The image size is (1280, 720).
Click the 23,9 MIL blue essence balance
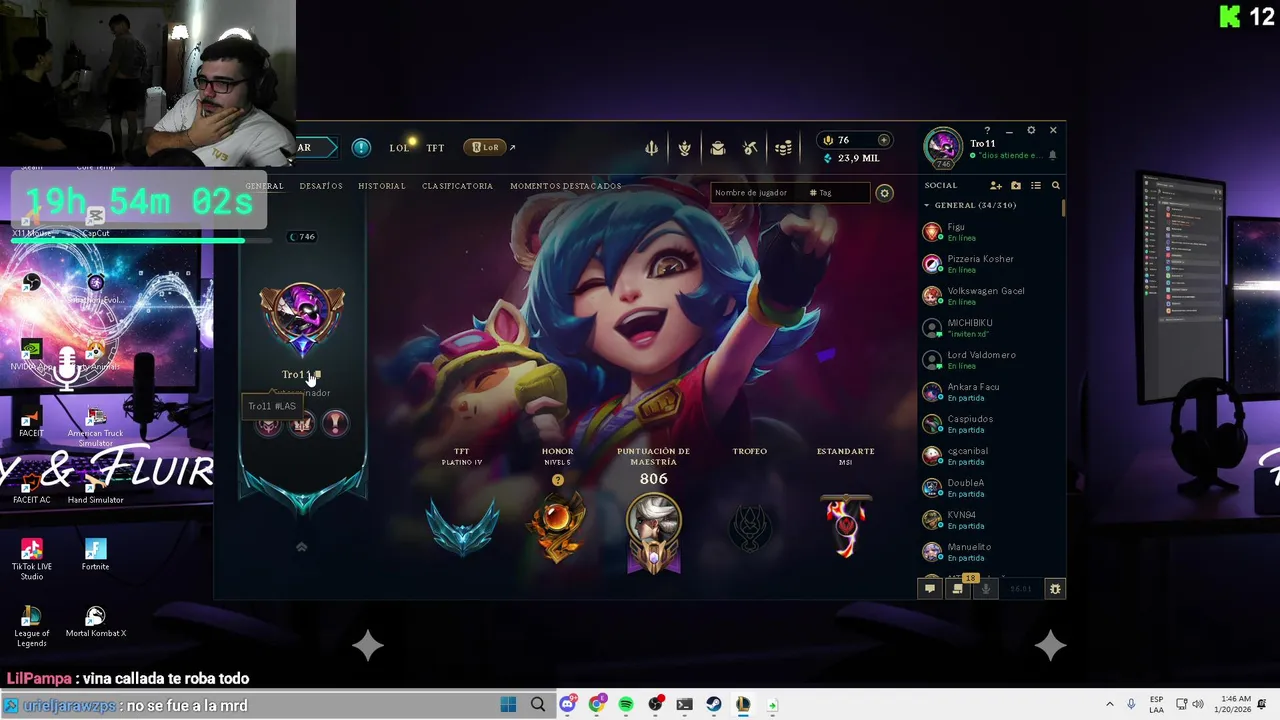(851, 158)
